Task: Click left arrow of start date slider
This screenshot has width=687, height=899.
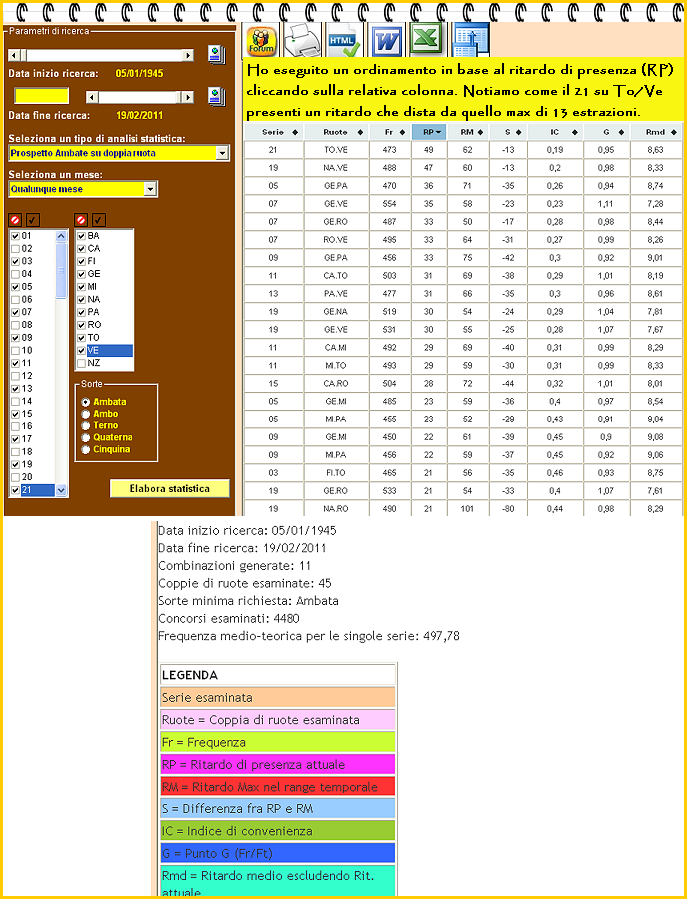Action: coord(14,55)
